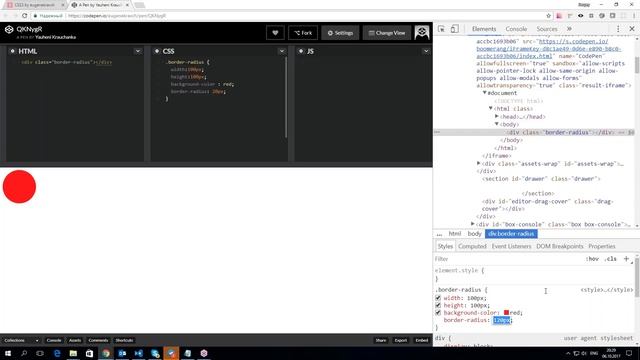
Task: Click the Share button in footer
Action: tap(381, 340)
